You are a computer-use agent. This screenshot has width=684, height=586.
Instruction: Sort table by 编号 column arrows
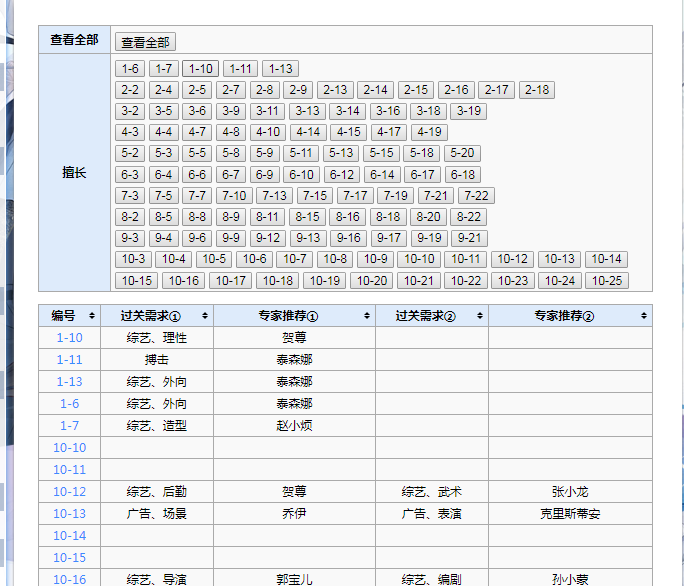(92, 315)
